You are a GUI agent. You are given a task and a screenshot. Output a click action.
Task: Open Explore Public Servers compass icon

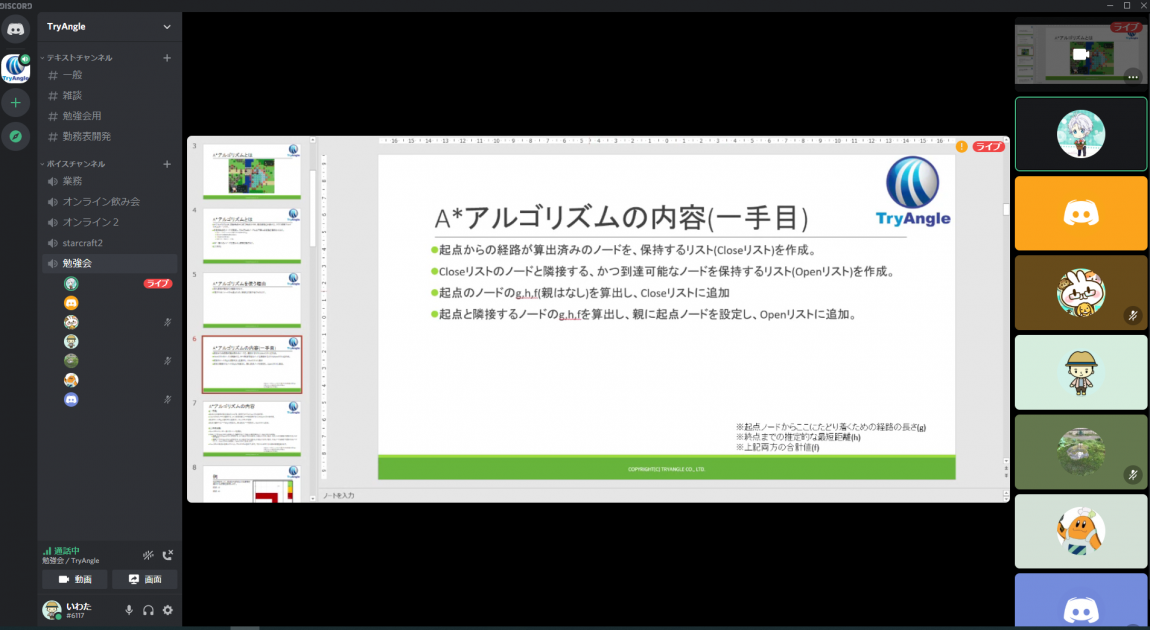[x=16, y=136]
